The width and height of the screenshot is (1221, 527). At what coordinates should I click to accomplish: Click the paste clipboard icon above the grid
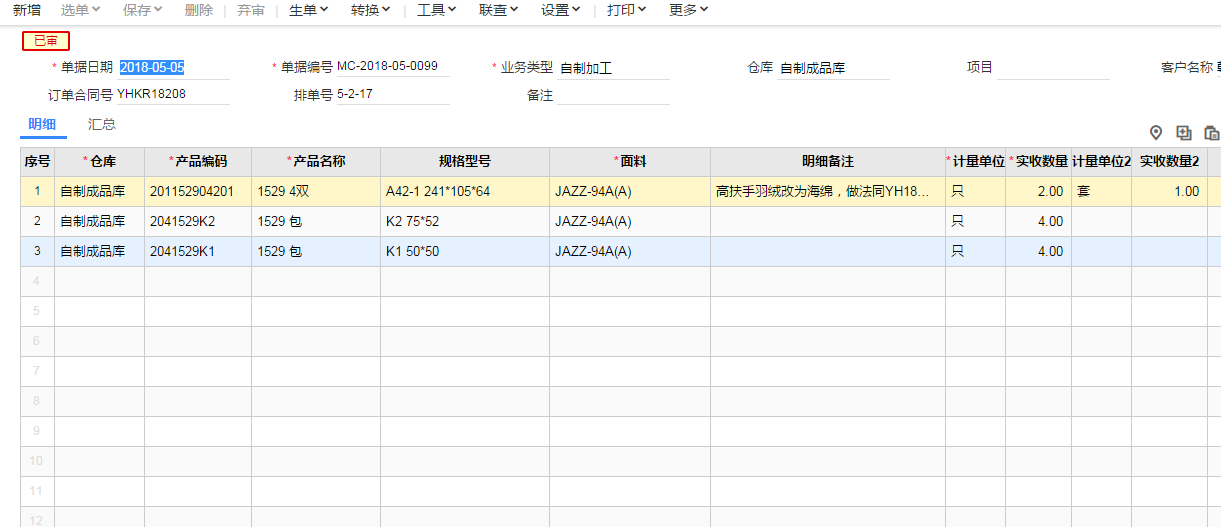1211,133
